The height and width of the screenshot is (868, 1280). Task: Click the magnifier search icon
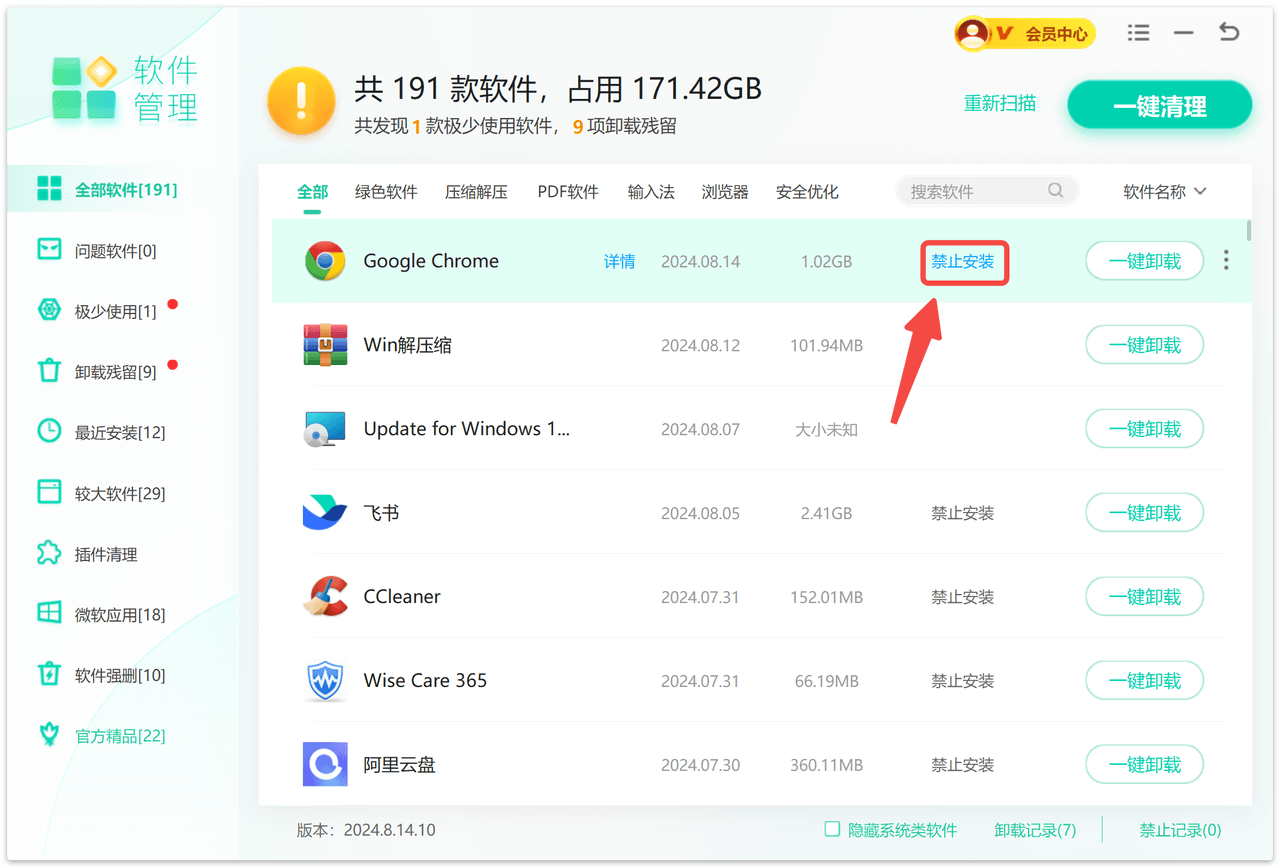pyautogui.click(x=1056, y=191)
